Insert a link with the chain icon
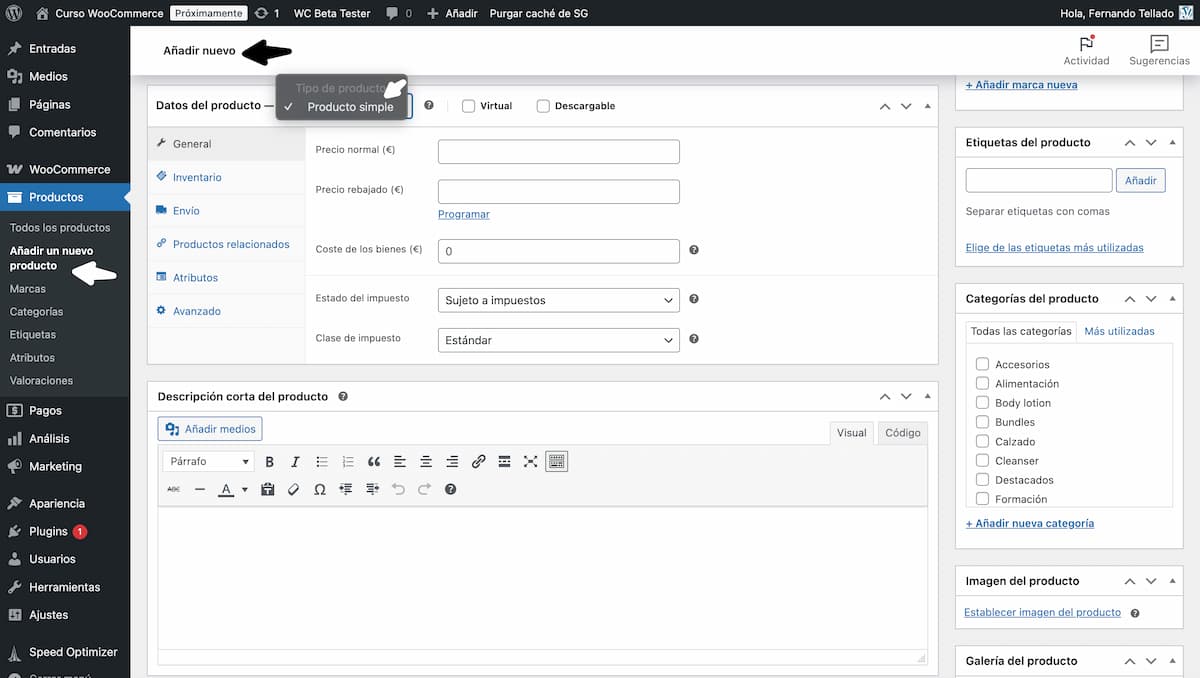 click(x=478, y=461)
